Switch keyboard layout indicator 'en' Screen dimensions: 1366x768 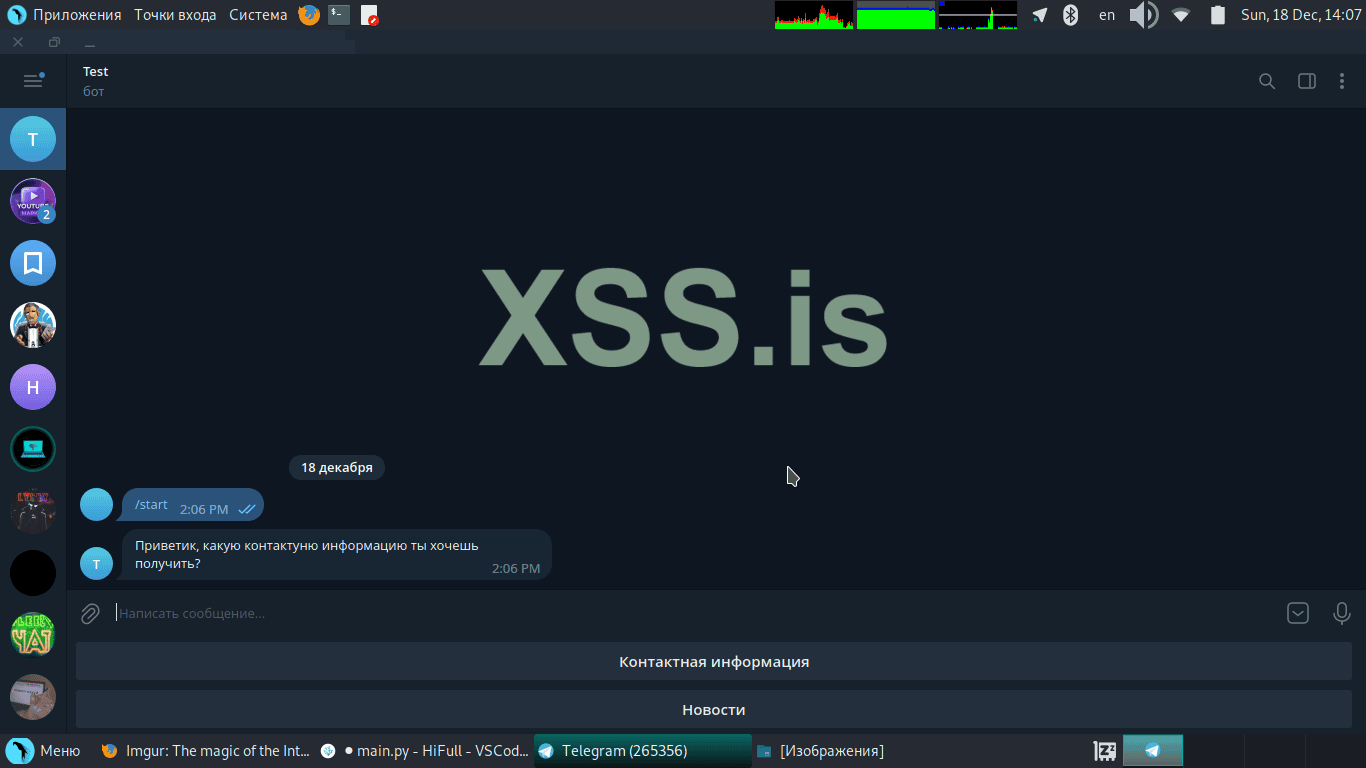(x=1107, y=15)
